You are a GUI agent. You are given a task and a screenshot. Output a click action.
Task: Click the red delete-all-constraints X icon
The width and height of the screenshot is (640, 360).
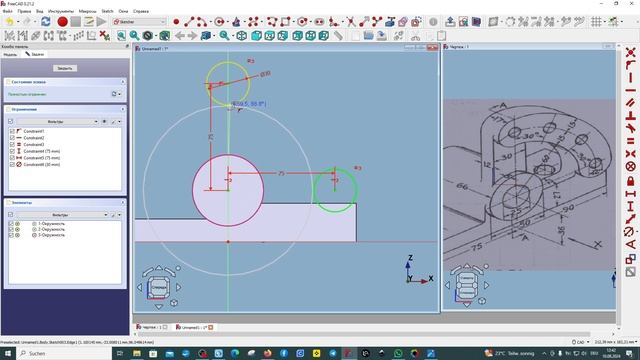tap(104, 36)
